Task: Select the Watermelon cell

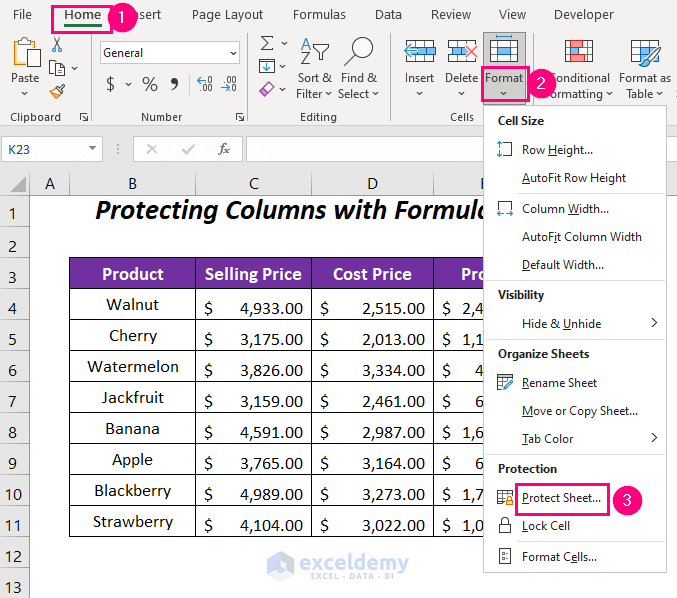Action: click(x=133, y=366)
